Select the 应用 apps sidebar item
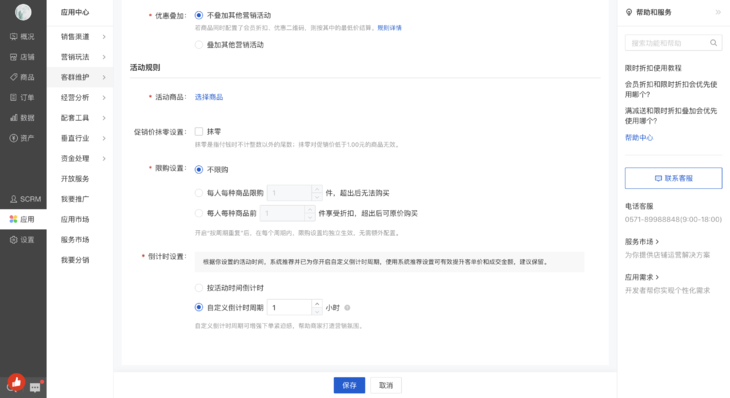Image resolution: width=730 pixels, height=398 pixels. coord(22,219)
